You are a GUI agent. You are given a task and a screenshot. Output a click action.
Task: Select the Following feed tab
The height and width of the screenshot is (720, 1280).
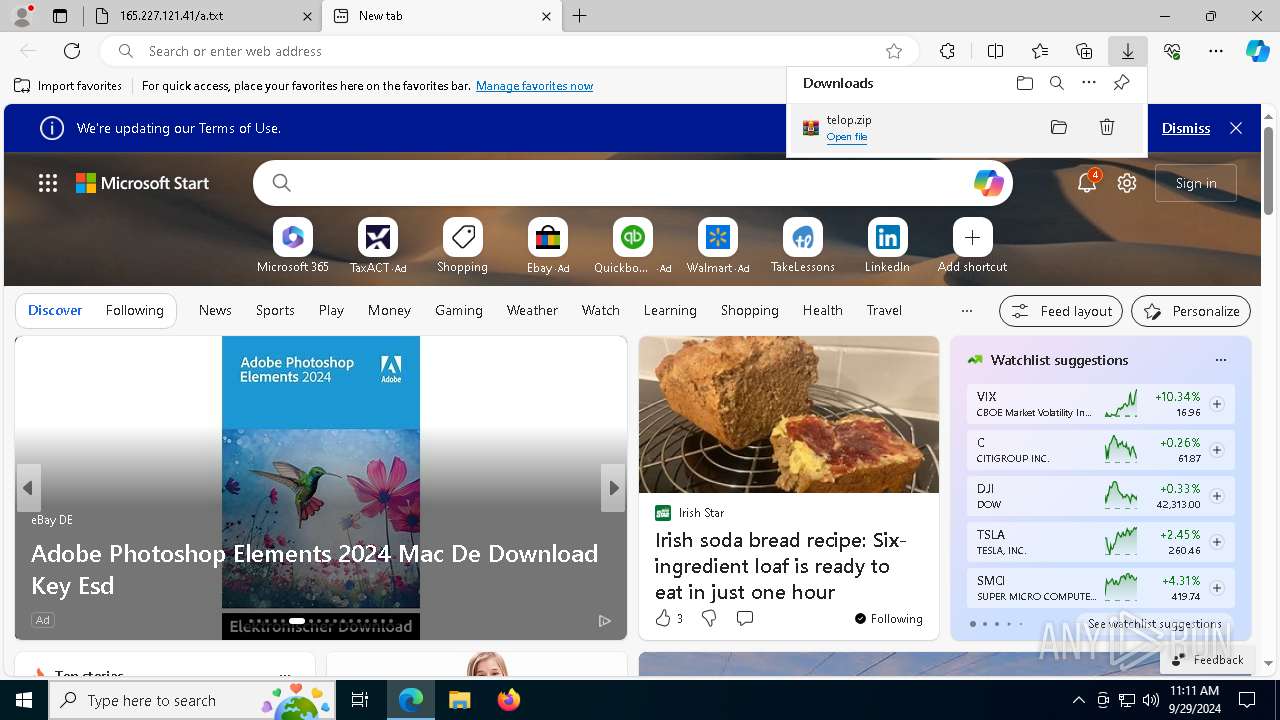134,310
